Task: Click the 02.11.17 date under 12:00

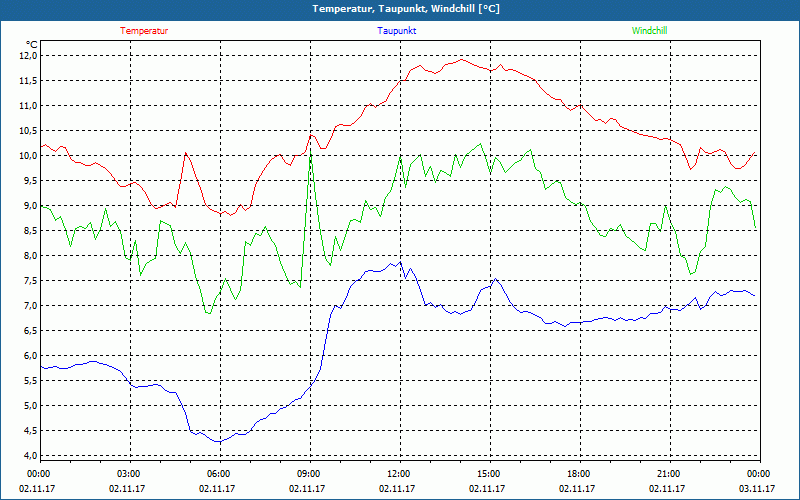Action: point(397,488)
